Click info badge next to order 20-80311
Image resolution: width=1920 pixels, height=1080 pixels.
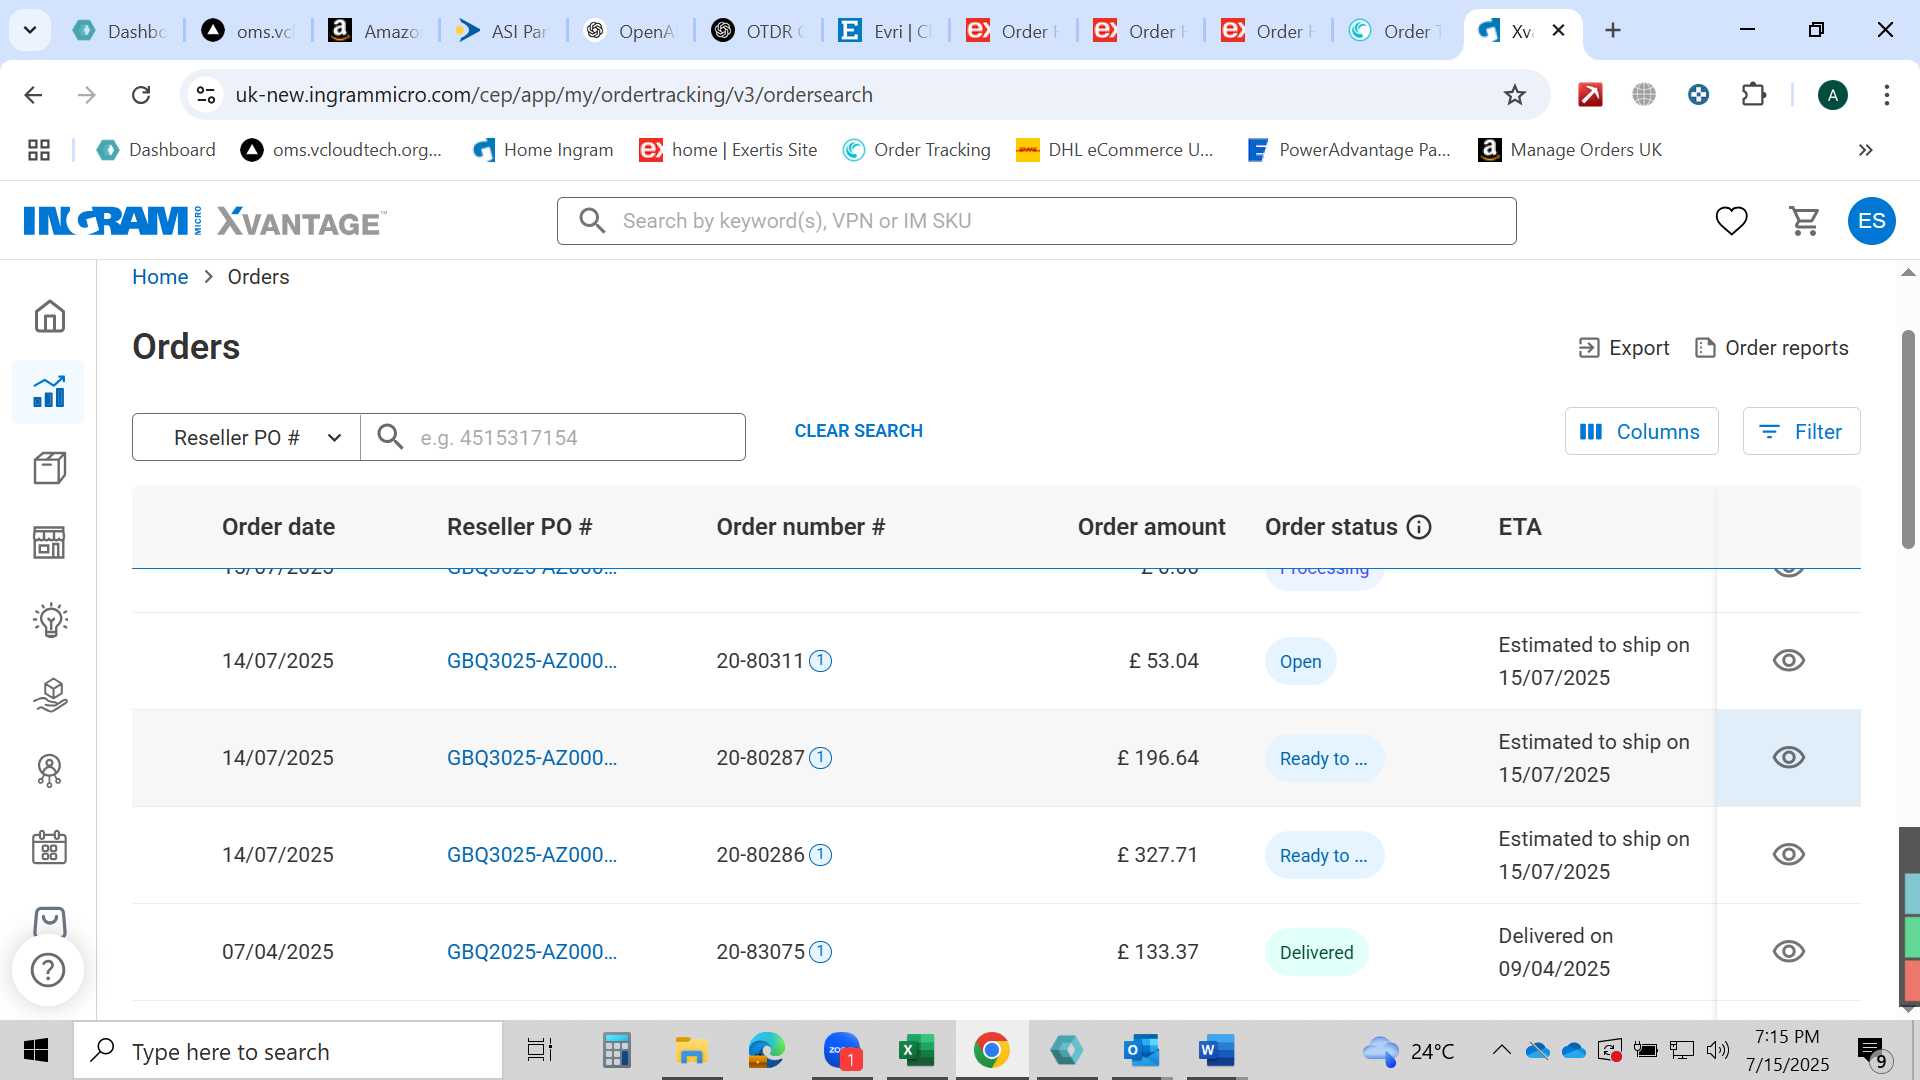coord(820,661)
